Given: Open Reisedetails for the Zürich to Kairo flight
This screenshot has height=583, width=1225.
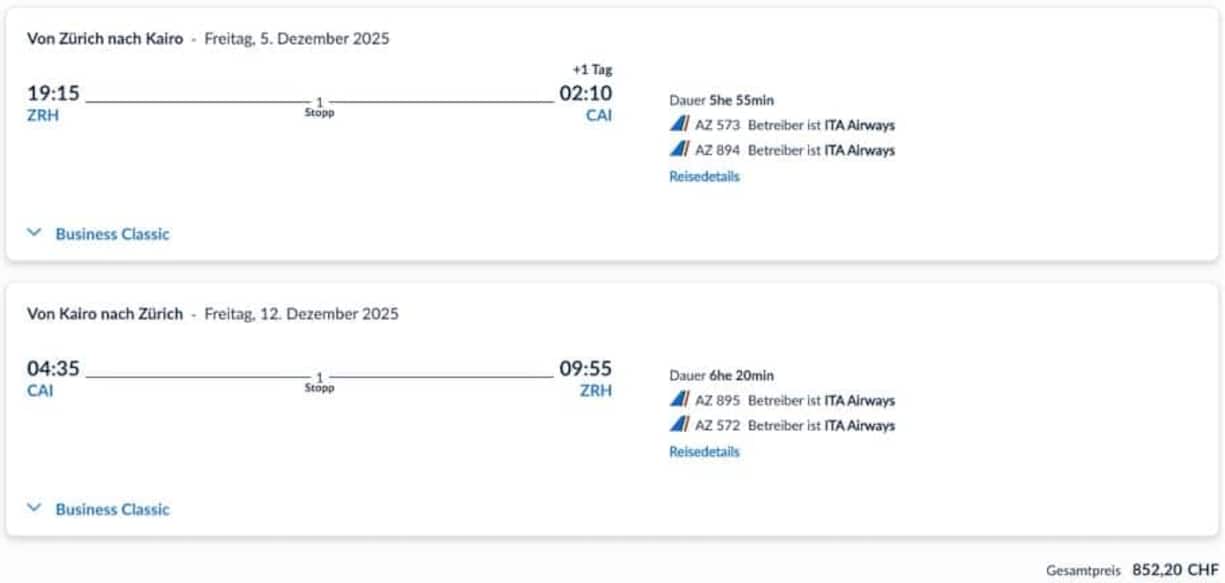Looking at the screenshot, I should pyautogui.click(x=704, y=177).
